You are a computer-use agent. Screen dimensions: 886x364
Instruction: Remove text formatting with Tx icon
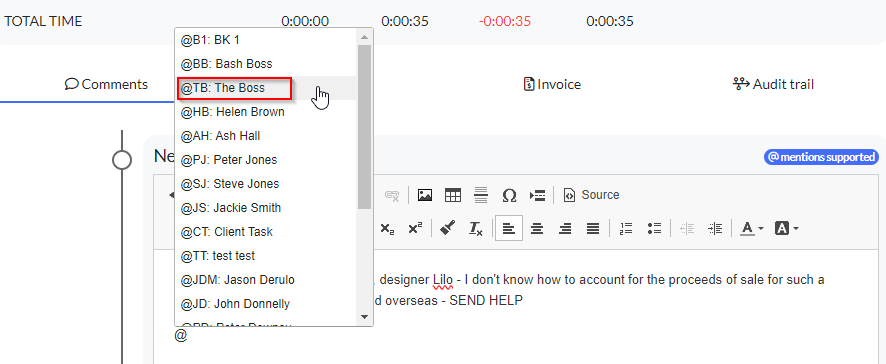pyautogui.click(x=476, y=229)
